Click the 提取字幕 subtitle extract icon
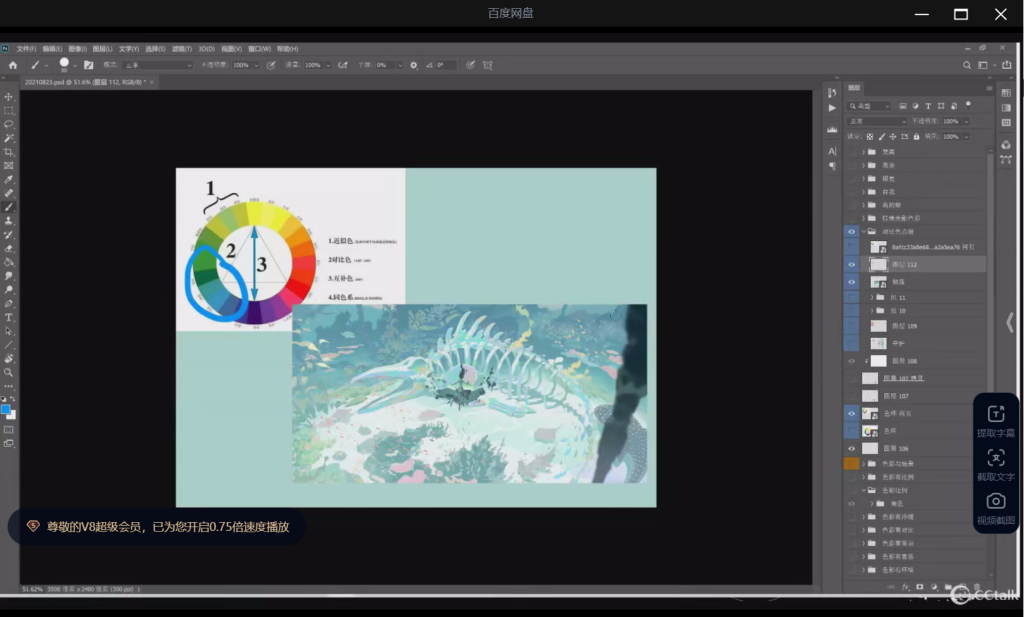Viewport: 1024px width, 617px height. click(995, 414)
